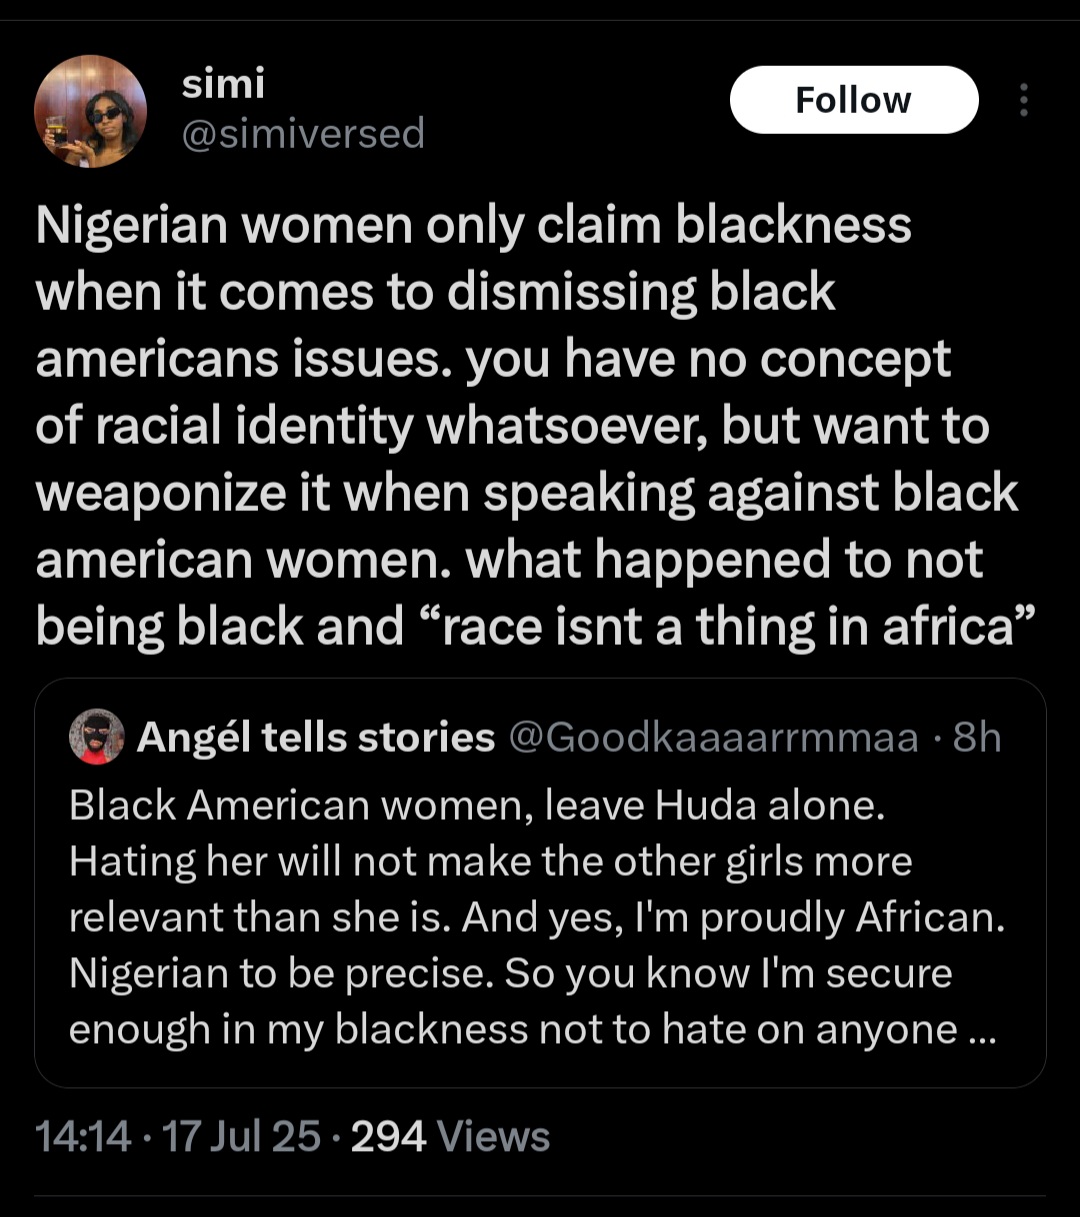
Task: Click "Black American women, leave Huda alone." line
Action: coord(477,806)
